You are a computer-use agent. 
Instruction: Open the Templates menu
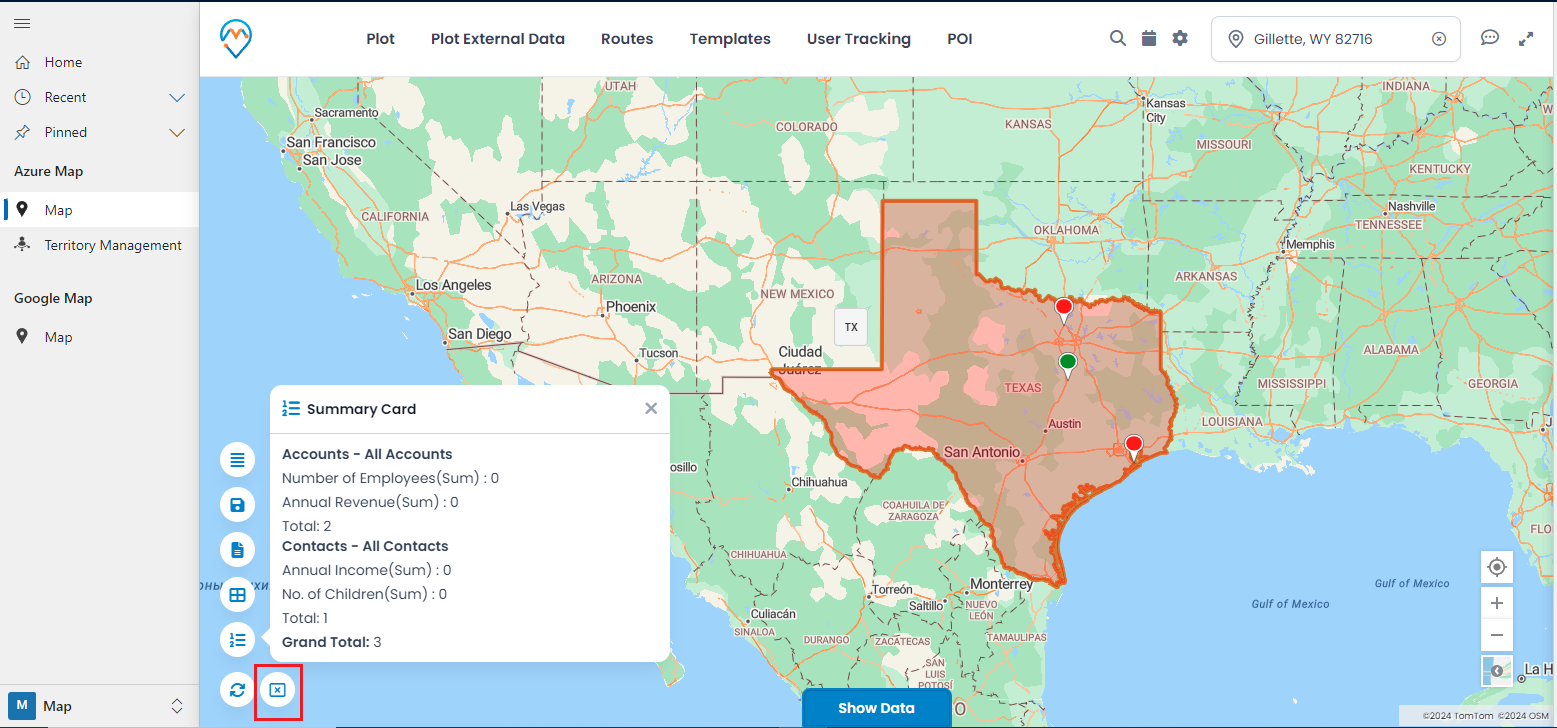[x=730, y=39]
